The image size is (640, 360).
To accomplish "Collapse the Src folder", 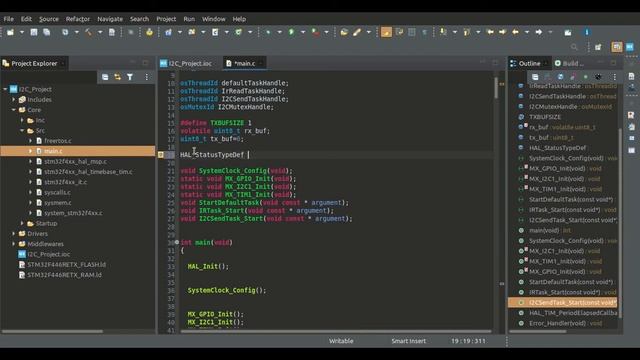I will [22, 131].
